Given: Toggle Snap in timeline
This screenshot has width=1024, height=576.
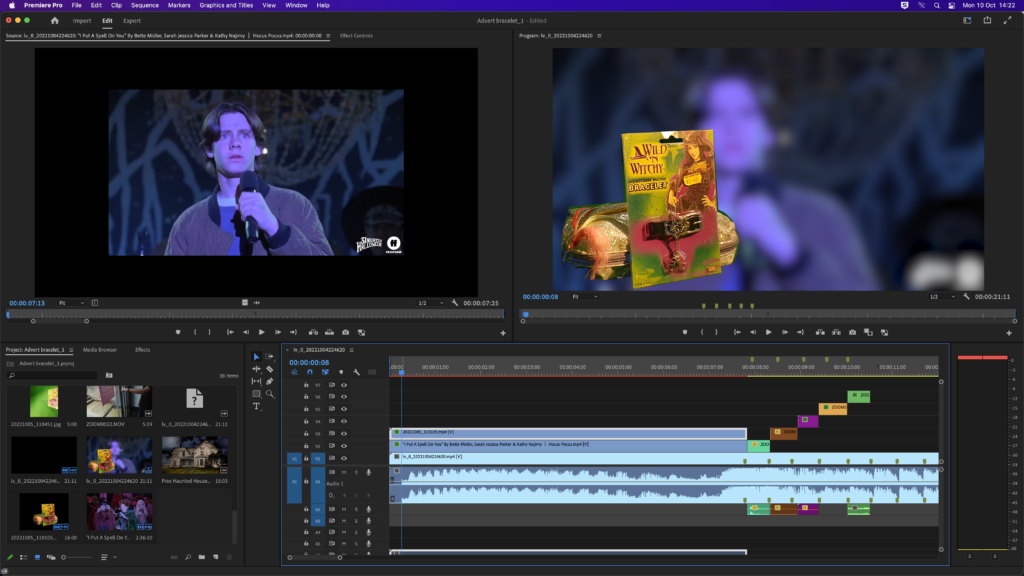Looking at the screenshot, I should 310,372.
